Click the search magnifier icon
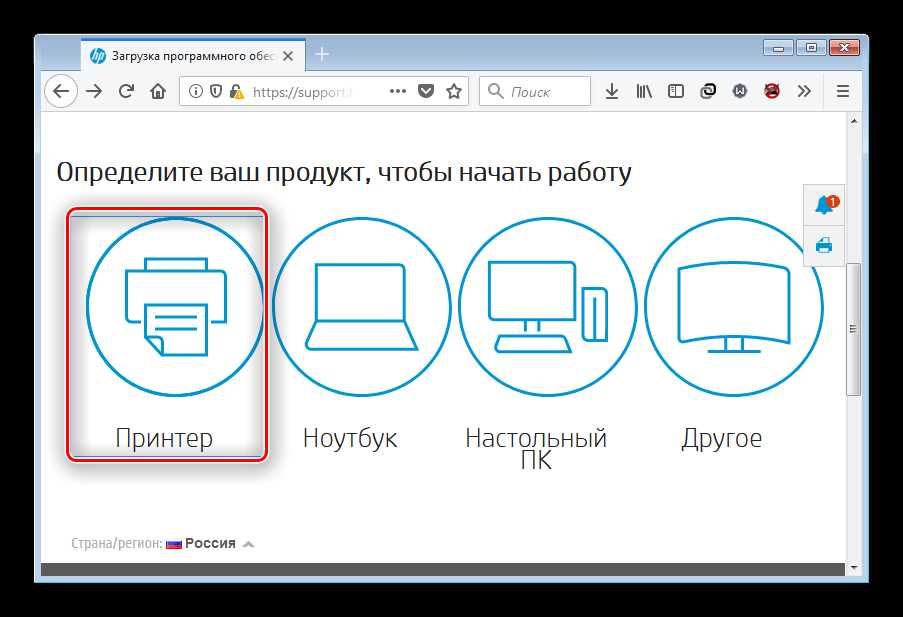Screen dimensions: 903x617 tap(495, 91)
